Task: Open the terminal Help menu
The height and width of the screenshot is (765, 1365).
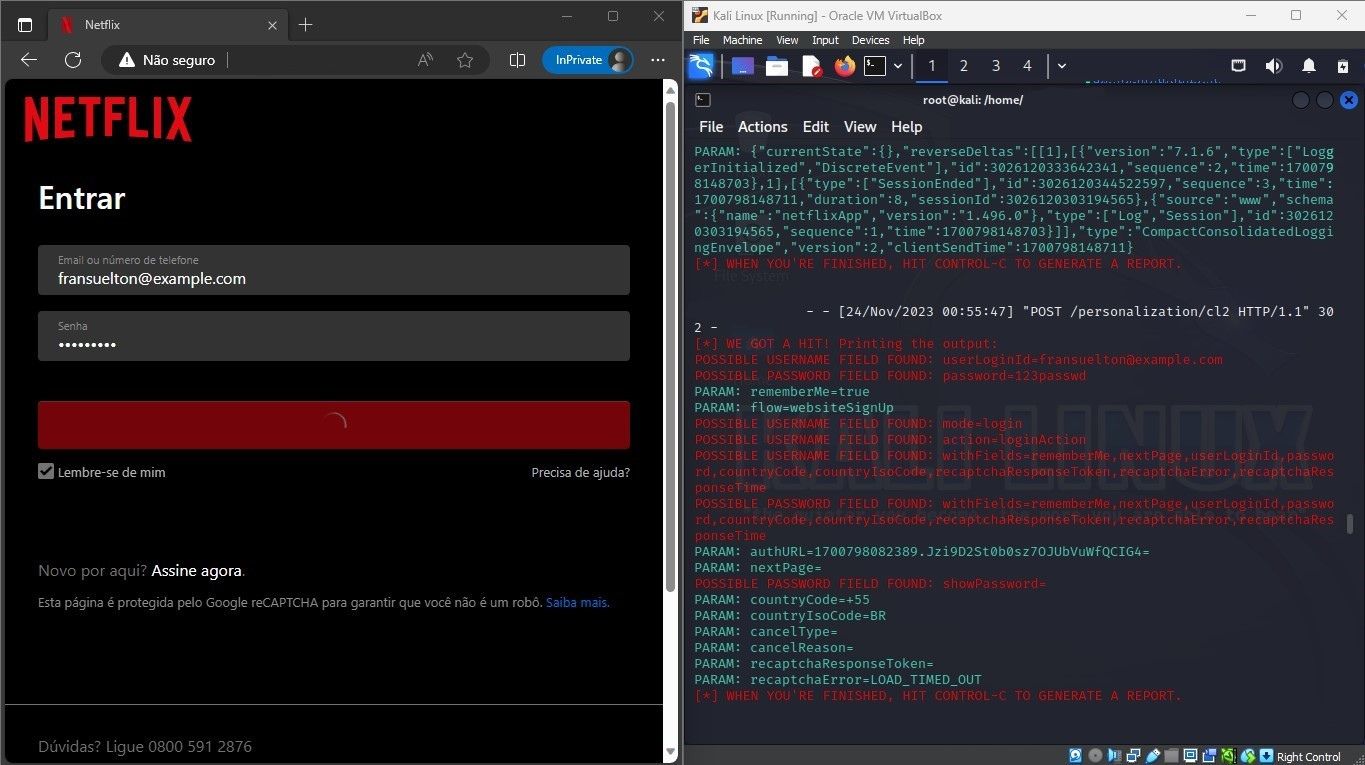Action: (x=906, y=127)
